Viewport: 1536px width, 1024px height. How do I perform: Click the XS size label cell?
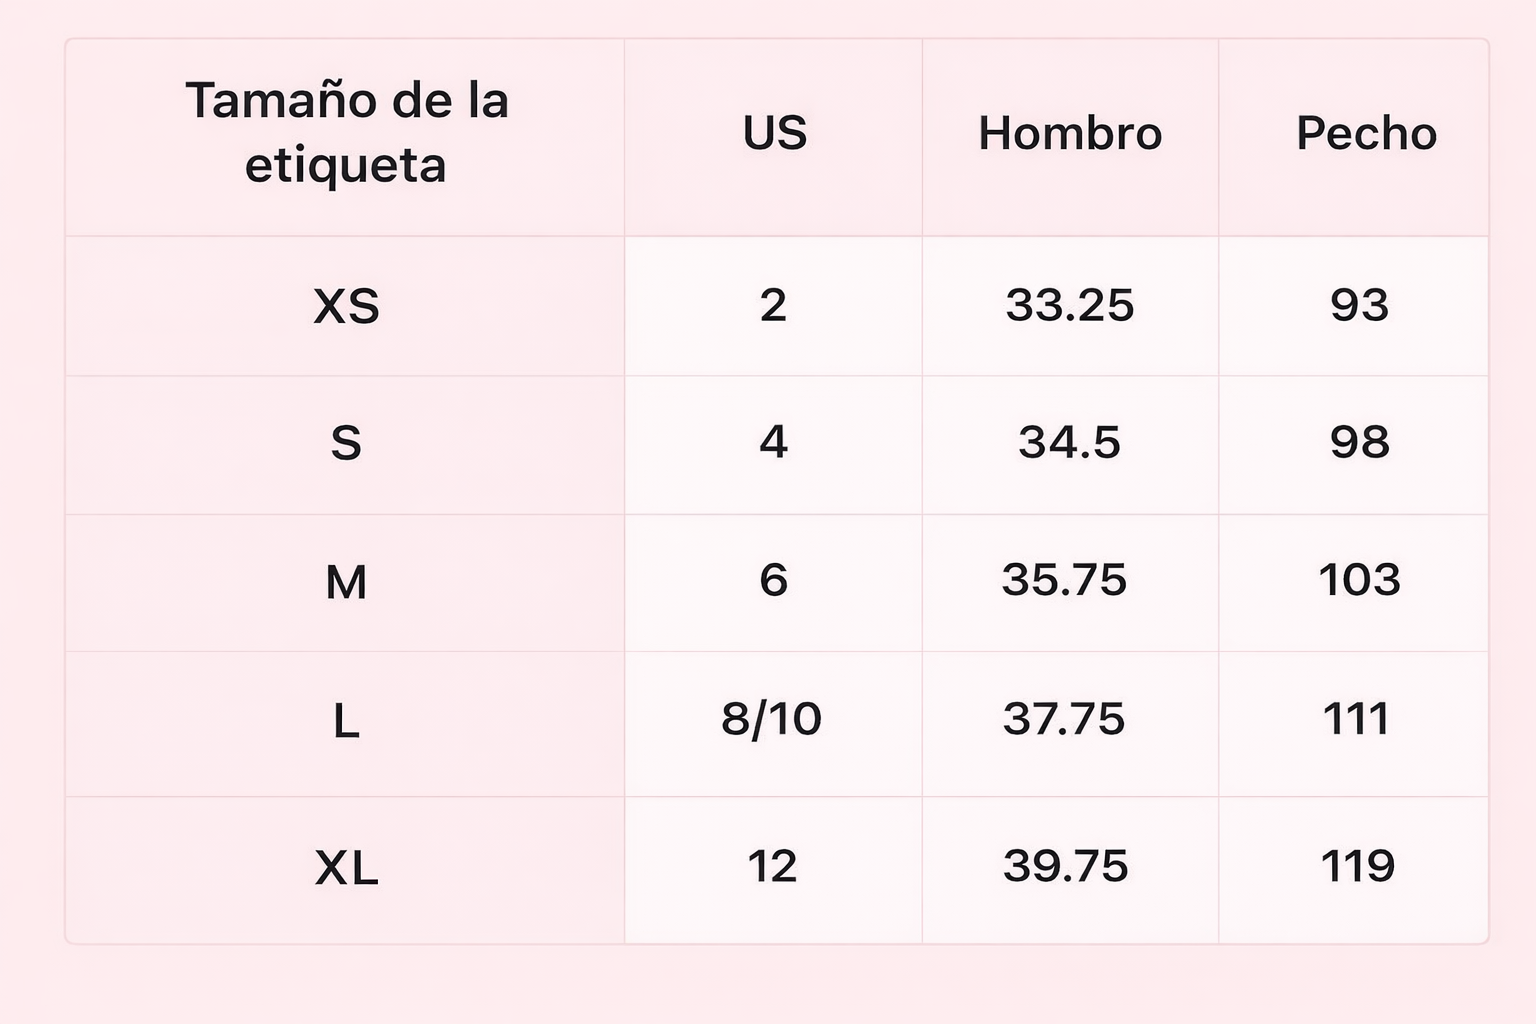346,306
